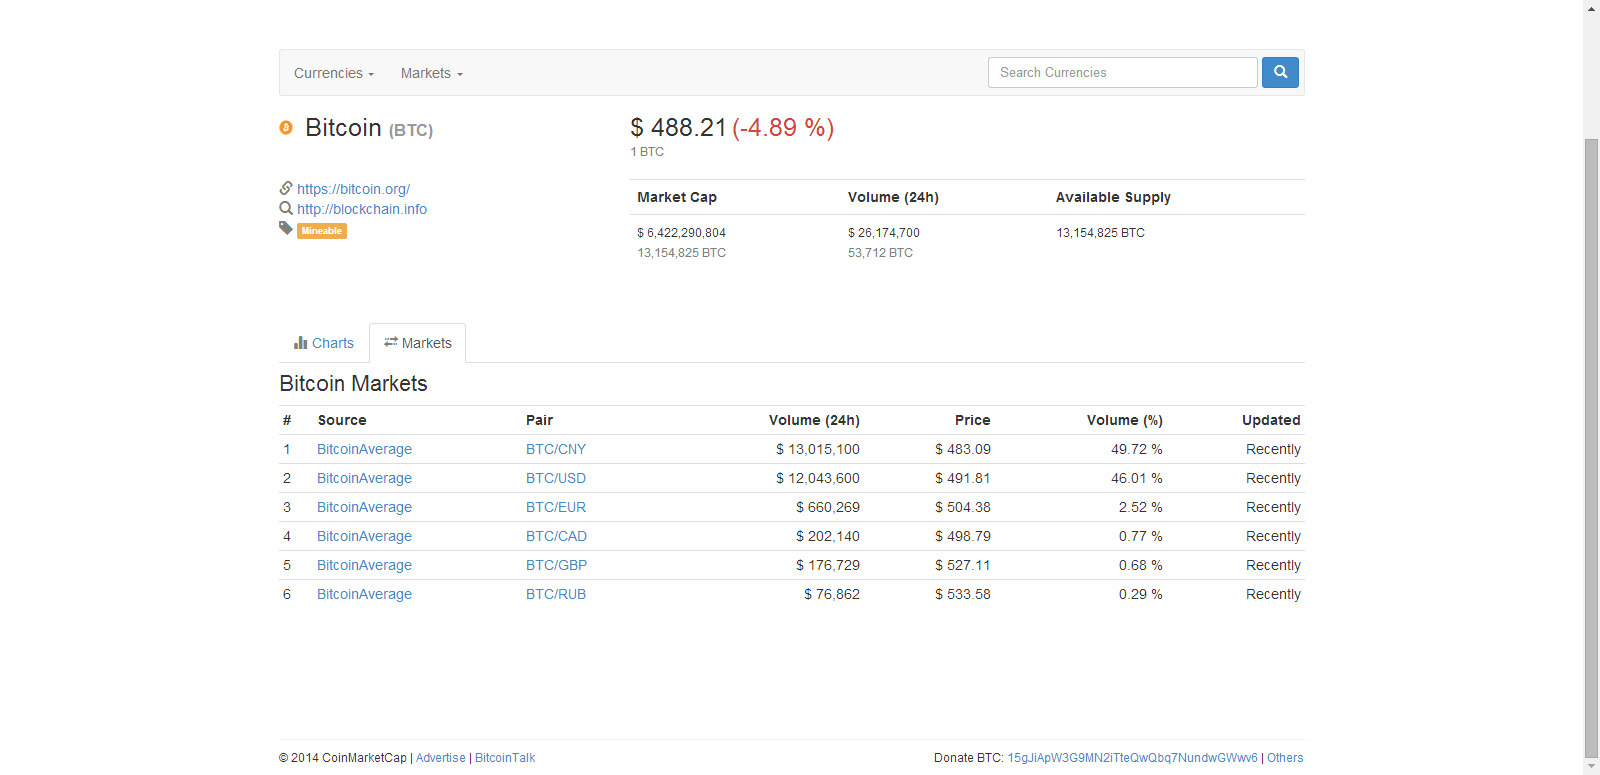Click the Bitcoin Markets heading
This screenshot has height=775, width=1600.
[x=353, y=384]
